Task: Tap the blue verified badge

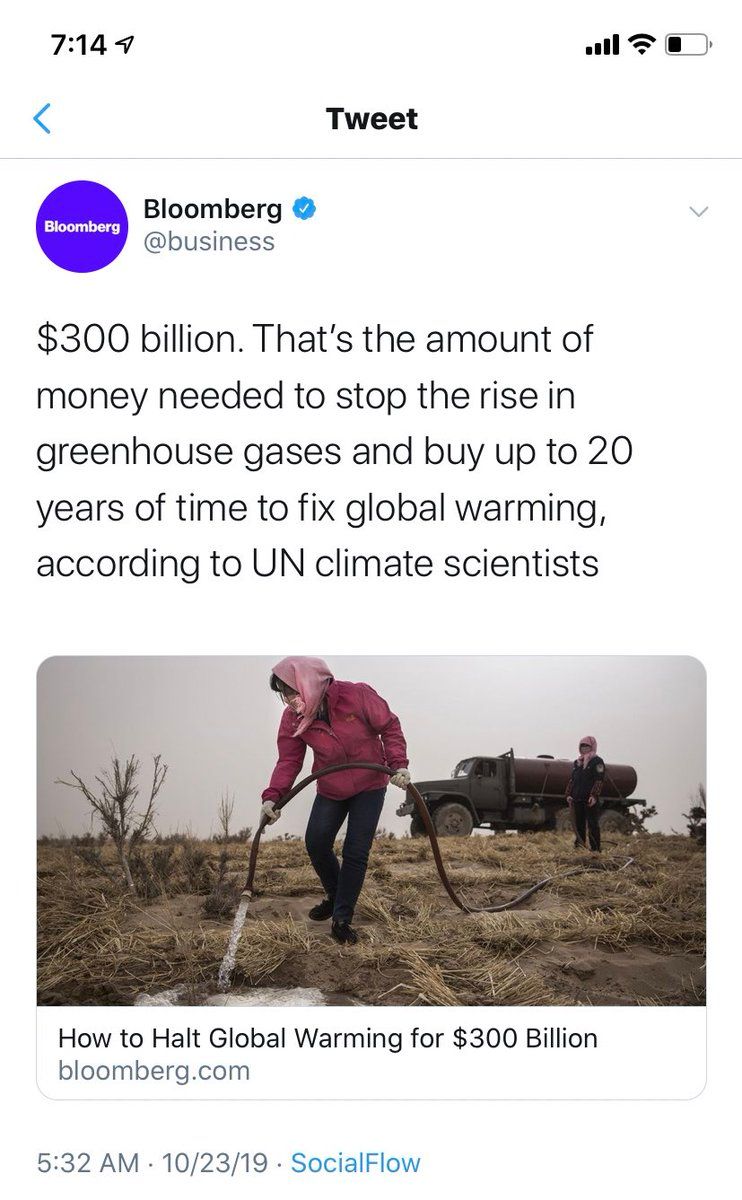Action: point(304,209)
